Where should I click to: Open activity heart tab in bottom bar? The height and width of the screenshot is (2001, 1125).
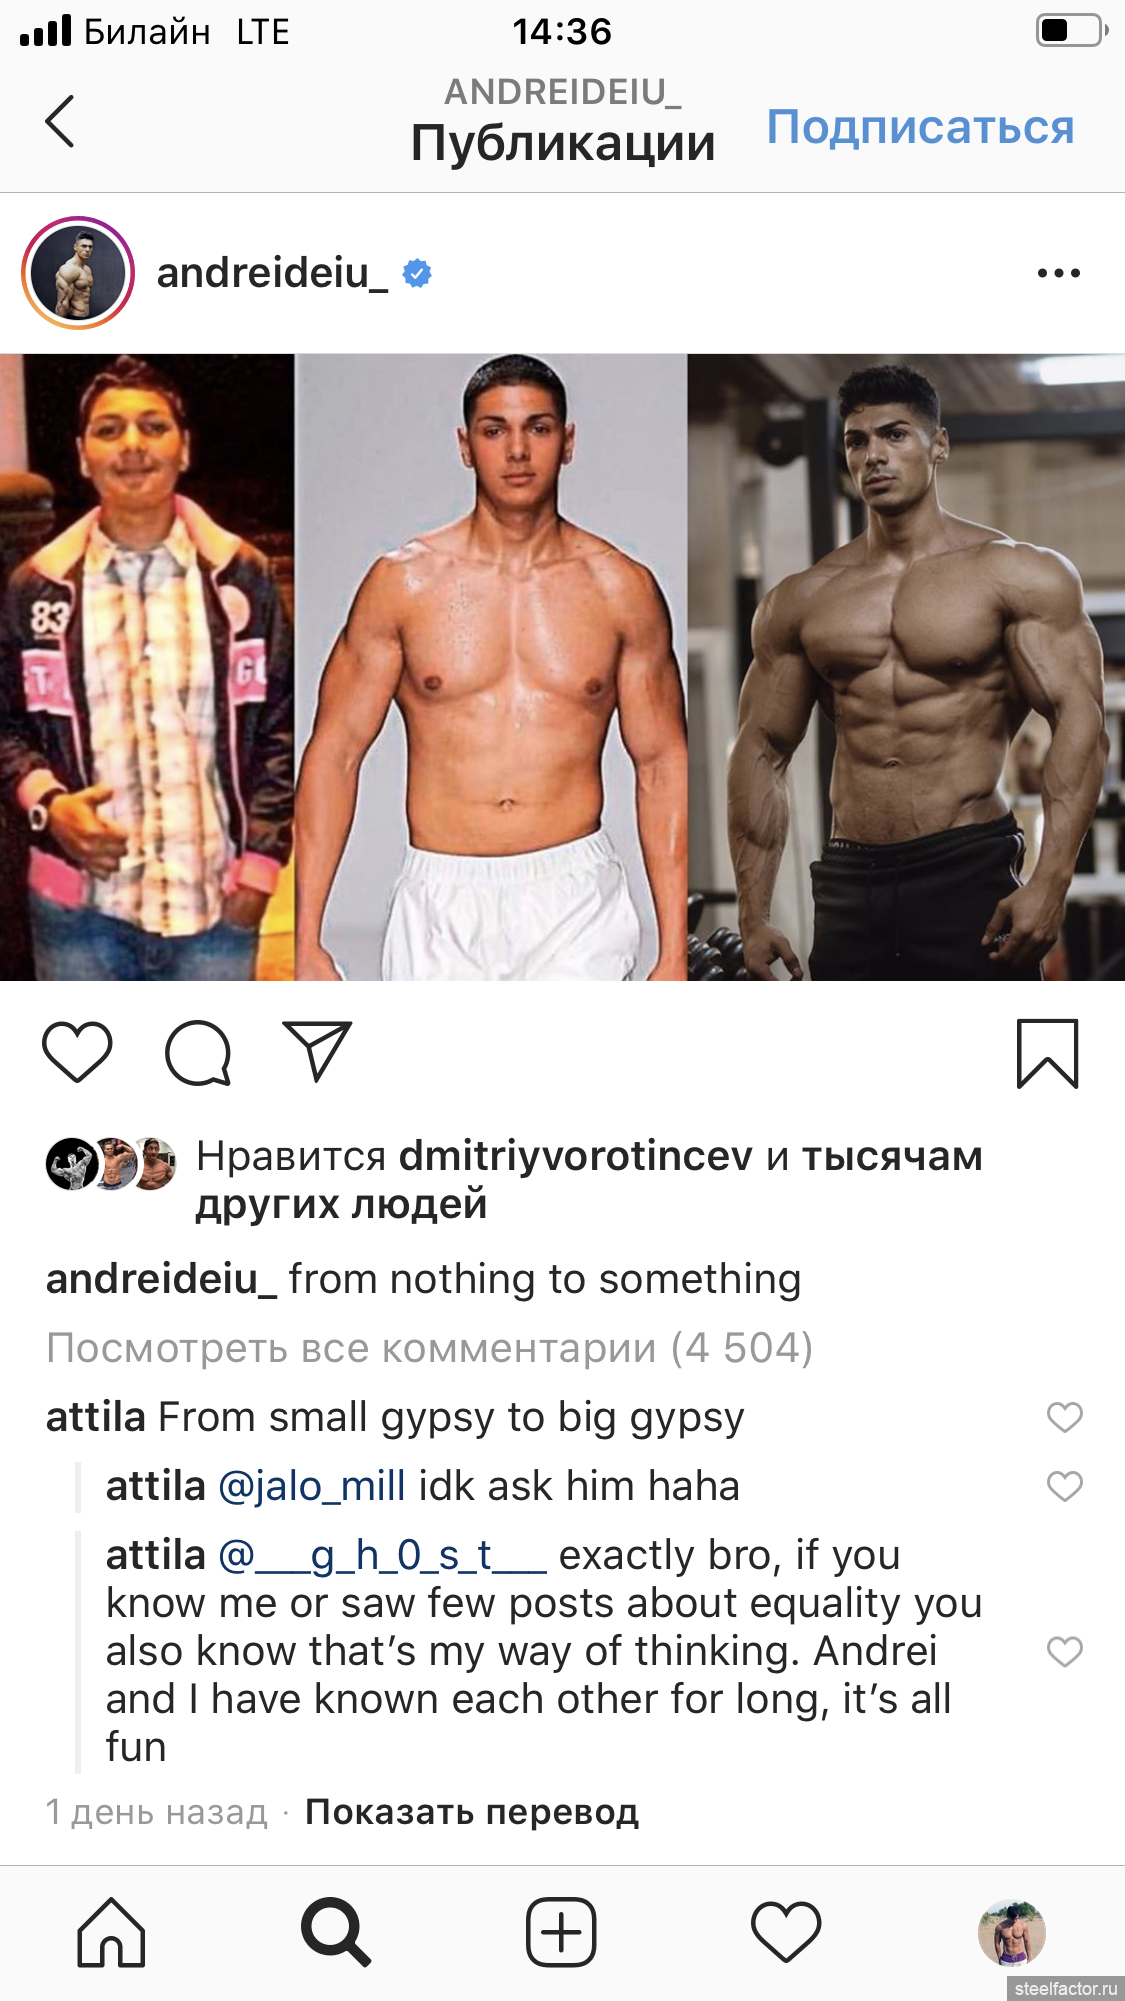(786, 1932)
